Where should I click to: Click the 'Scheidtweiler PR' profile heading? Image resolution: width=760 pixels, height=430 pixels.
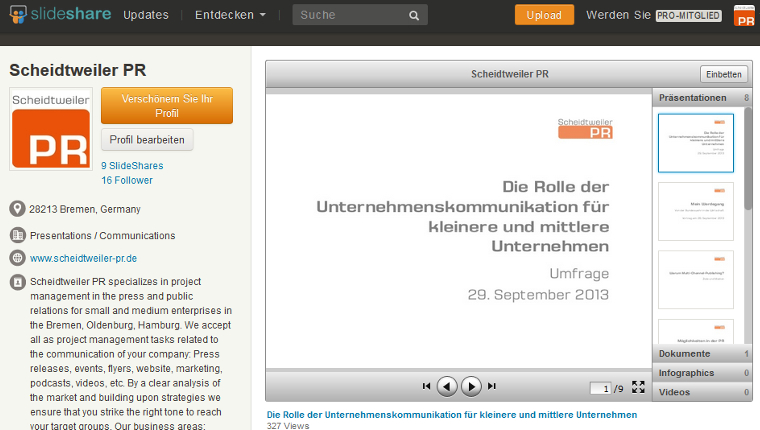[x=78, y=70]
